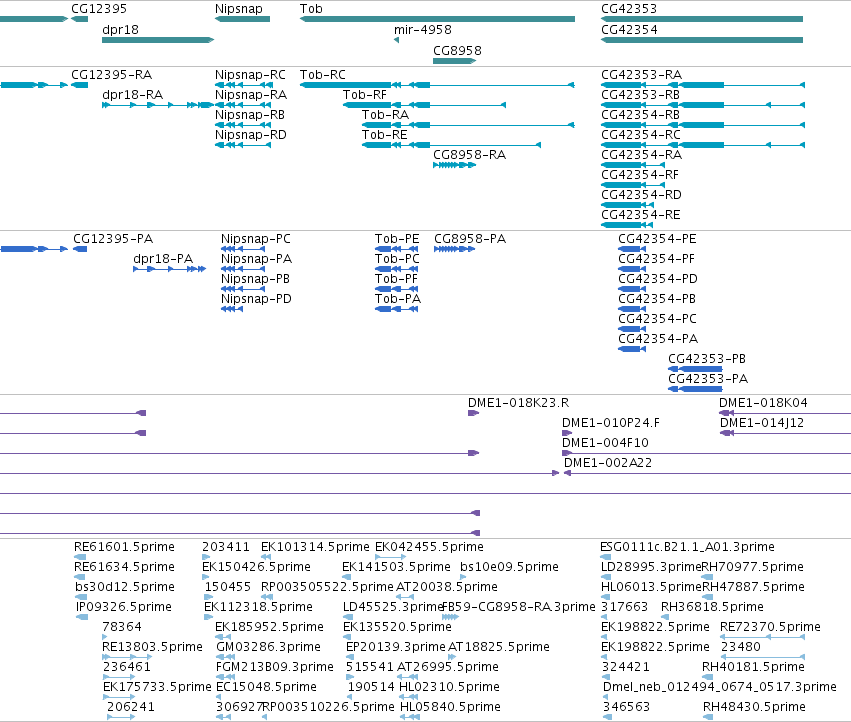851x722 pixels.
Task: Select transcript Nipsnap-RD
Action: click(251, 135)
